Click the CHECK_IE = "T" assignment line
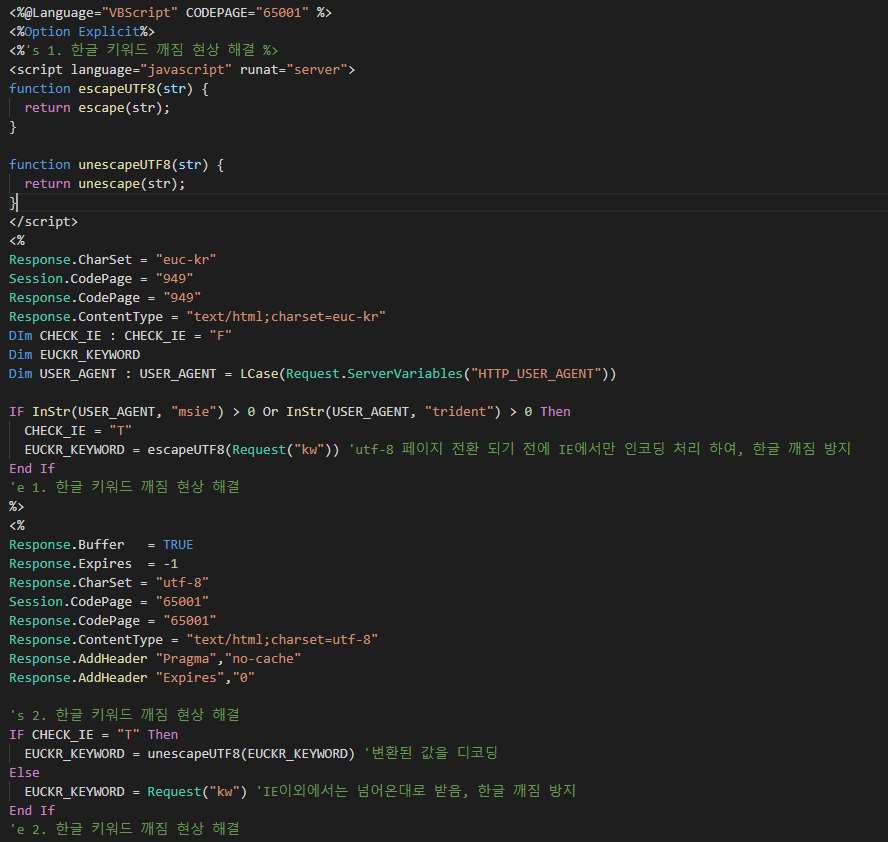 click(78, 431)
